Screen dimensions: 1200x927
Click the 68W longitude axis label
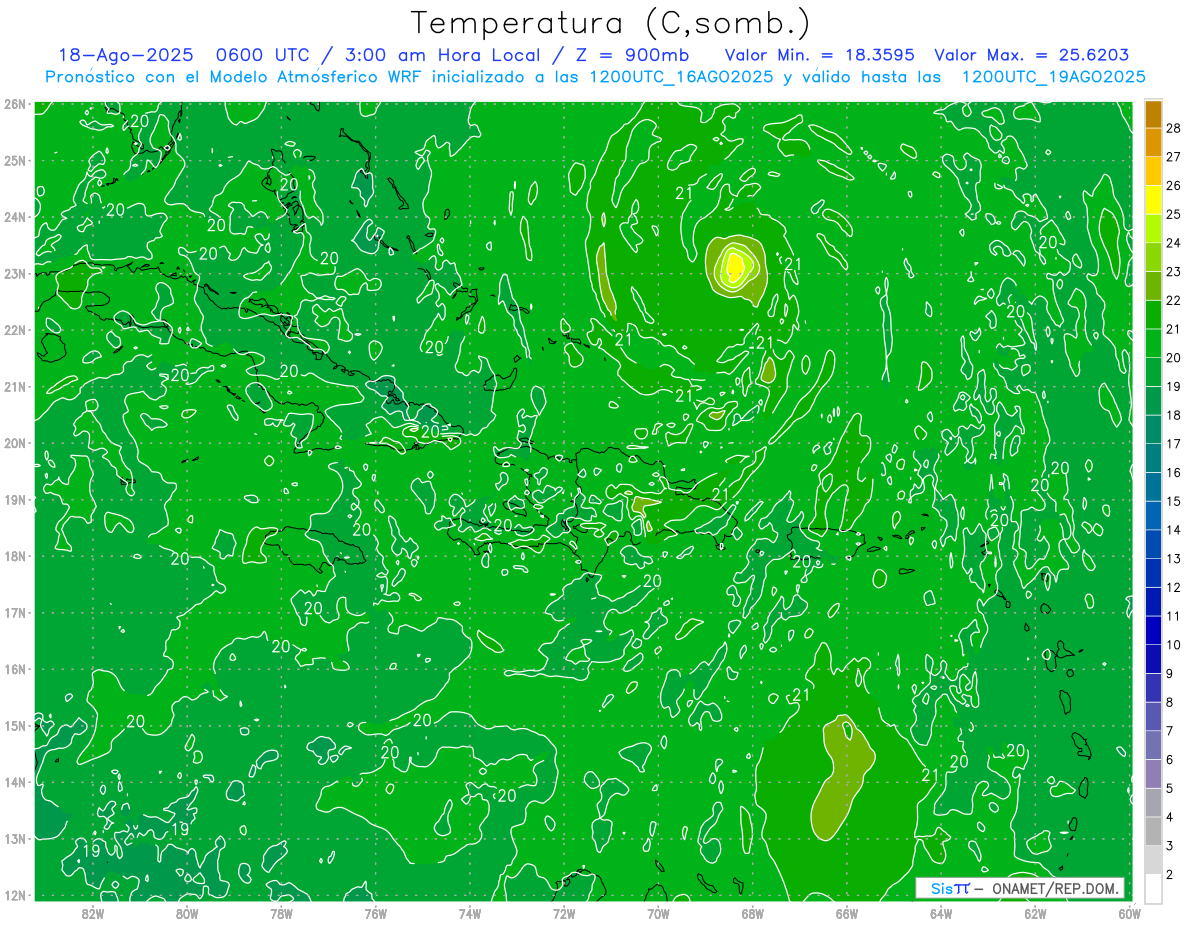(752, 913)
